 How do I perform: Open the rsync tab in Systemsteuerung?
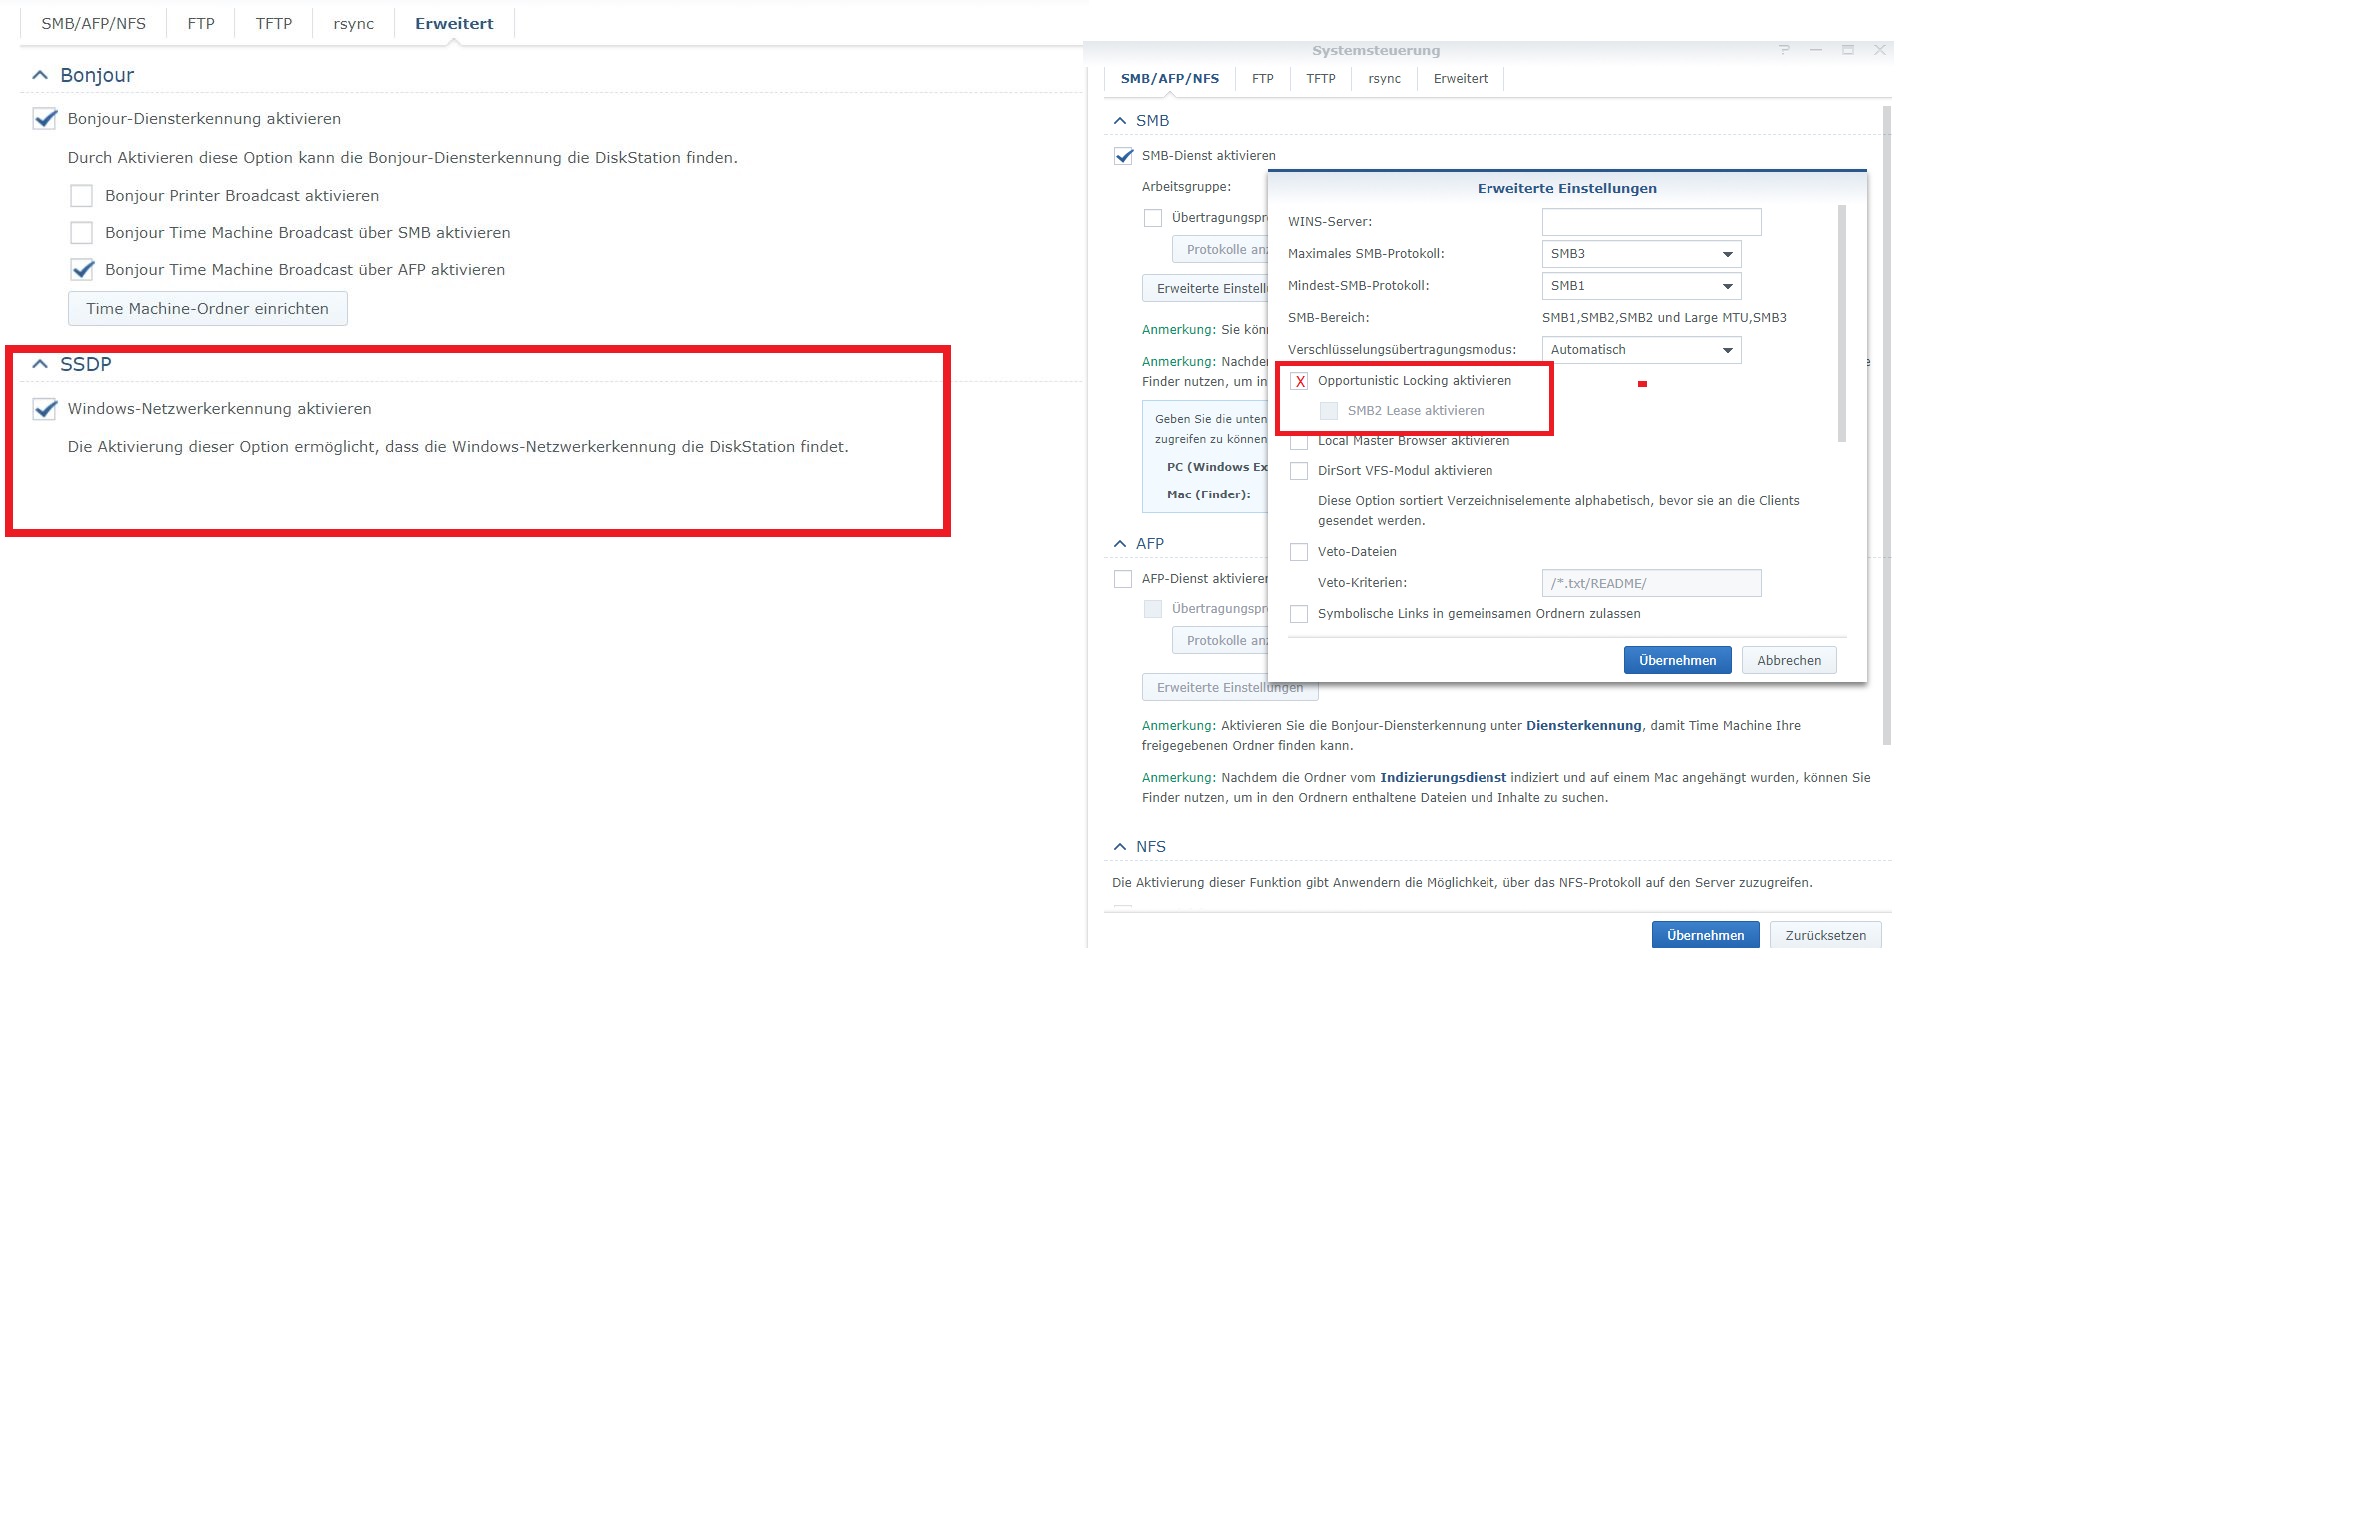1384,79
